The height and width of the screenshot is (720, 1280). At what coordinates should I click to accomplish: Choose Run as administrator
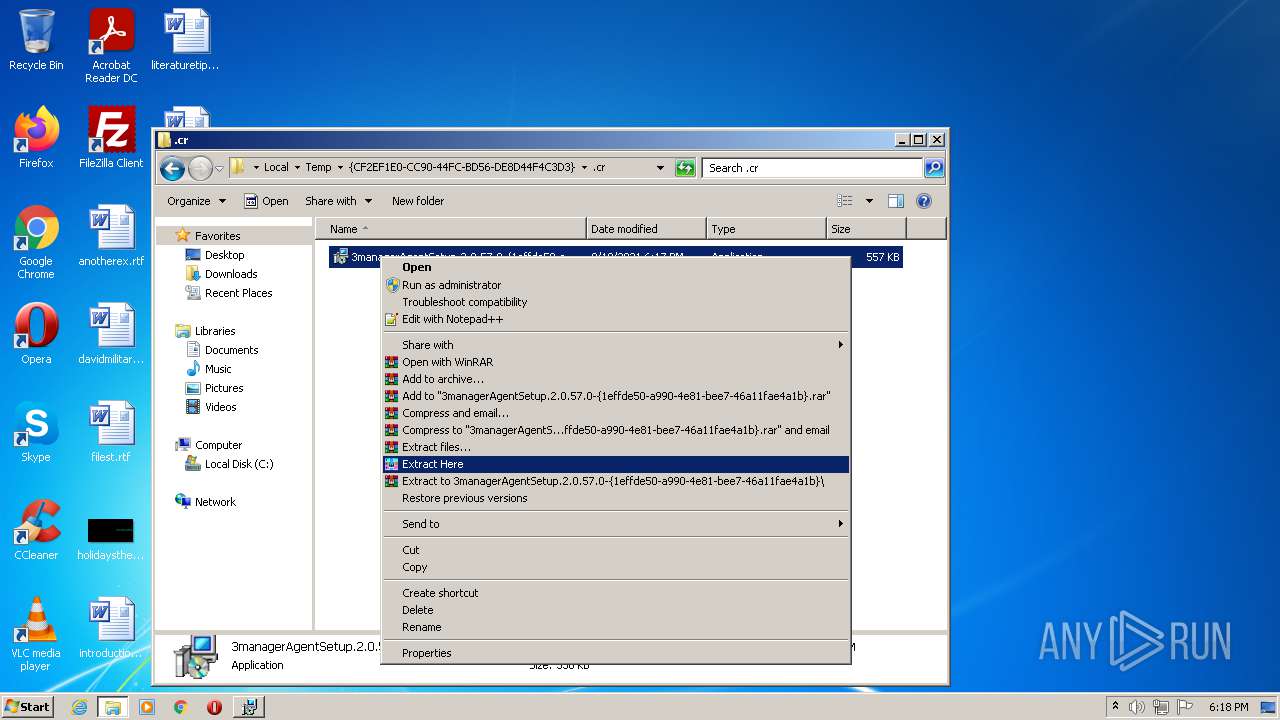click(x=616, y=285)
